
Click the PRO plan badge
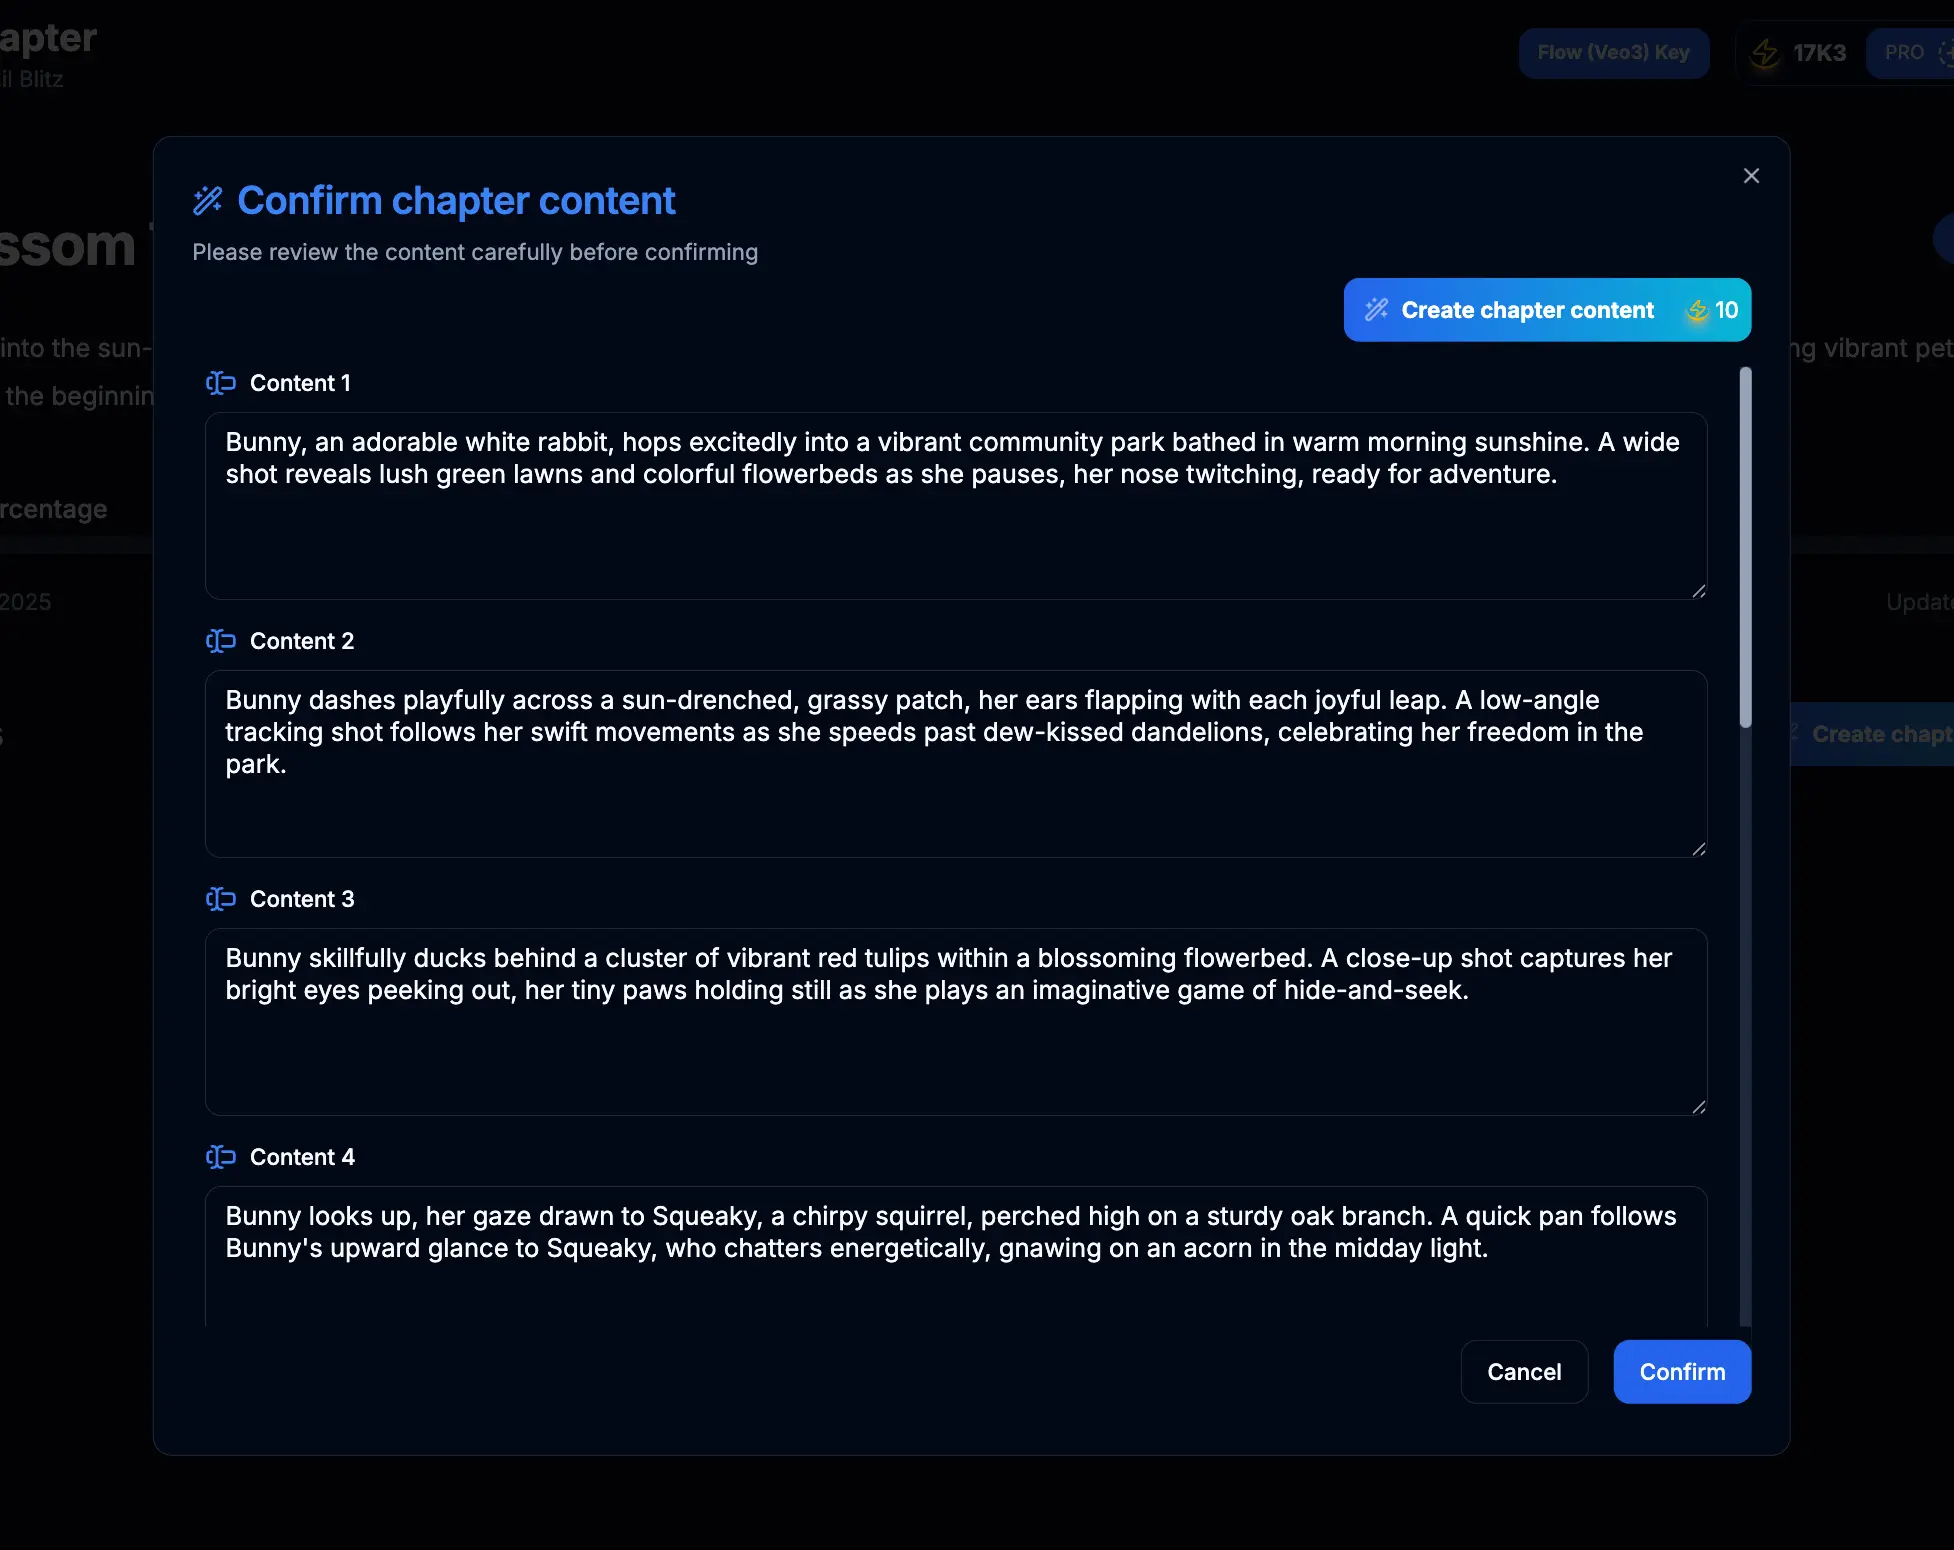(1904, 53)
